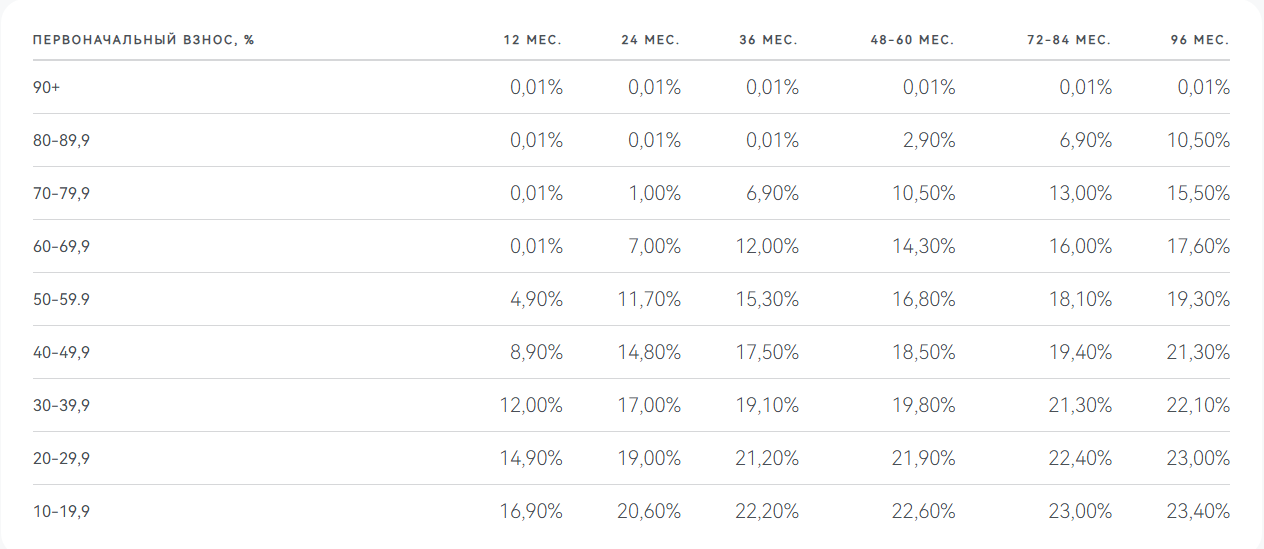Select the 70-79,9 row label
Image resolution: width=1264 pixels, height=549 pixels.
click(62, 194)
